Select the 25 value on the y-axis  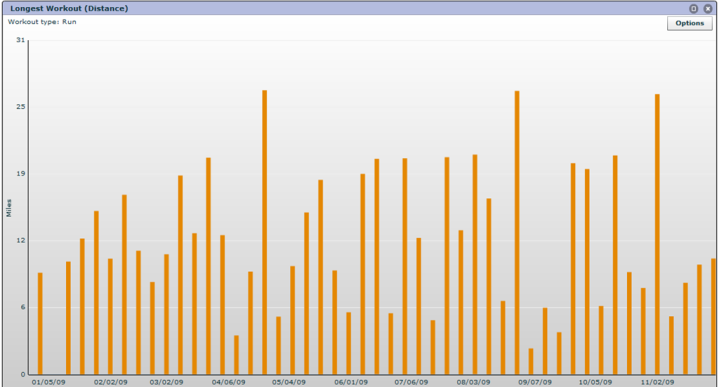[21, 107]
